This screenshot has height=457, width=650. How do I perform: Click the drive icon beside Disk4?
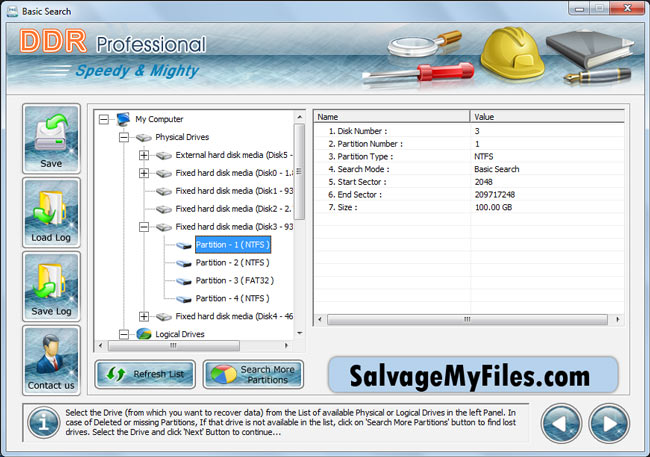pos(164,317)
